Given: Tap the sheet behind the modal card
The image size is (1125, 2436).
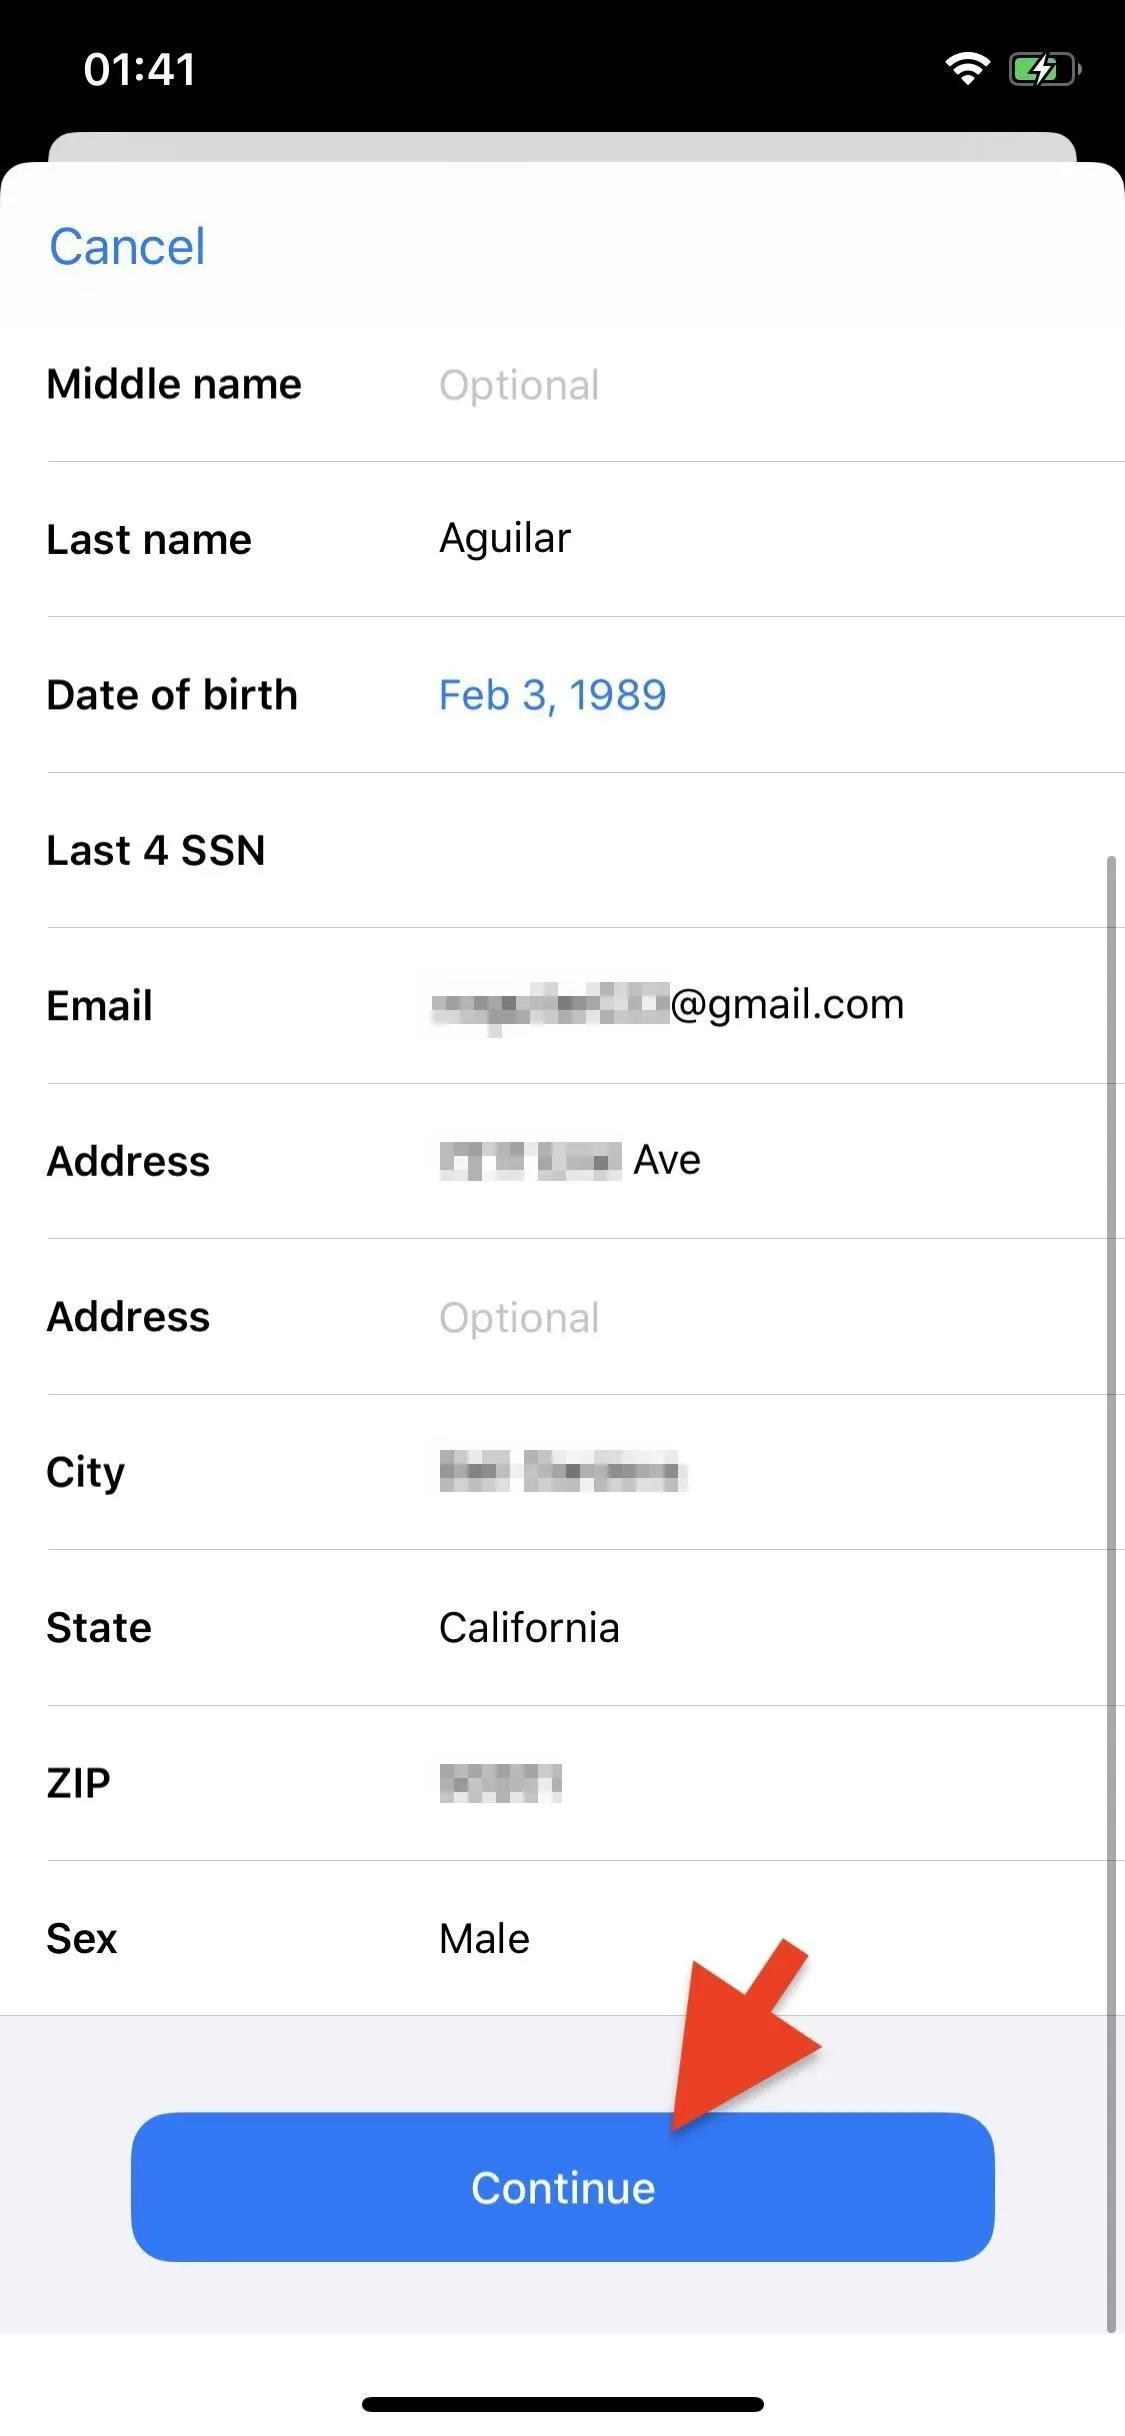Looking at the screenshot, I should (x=562, y=146).
